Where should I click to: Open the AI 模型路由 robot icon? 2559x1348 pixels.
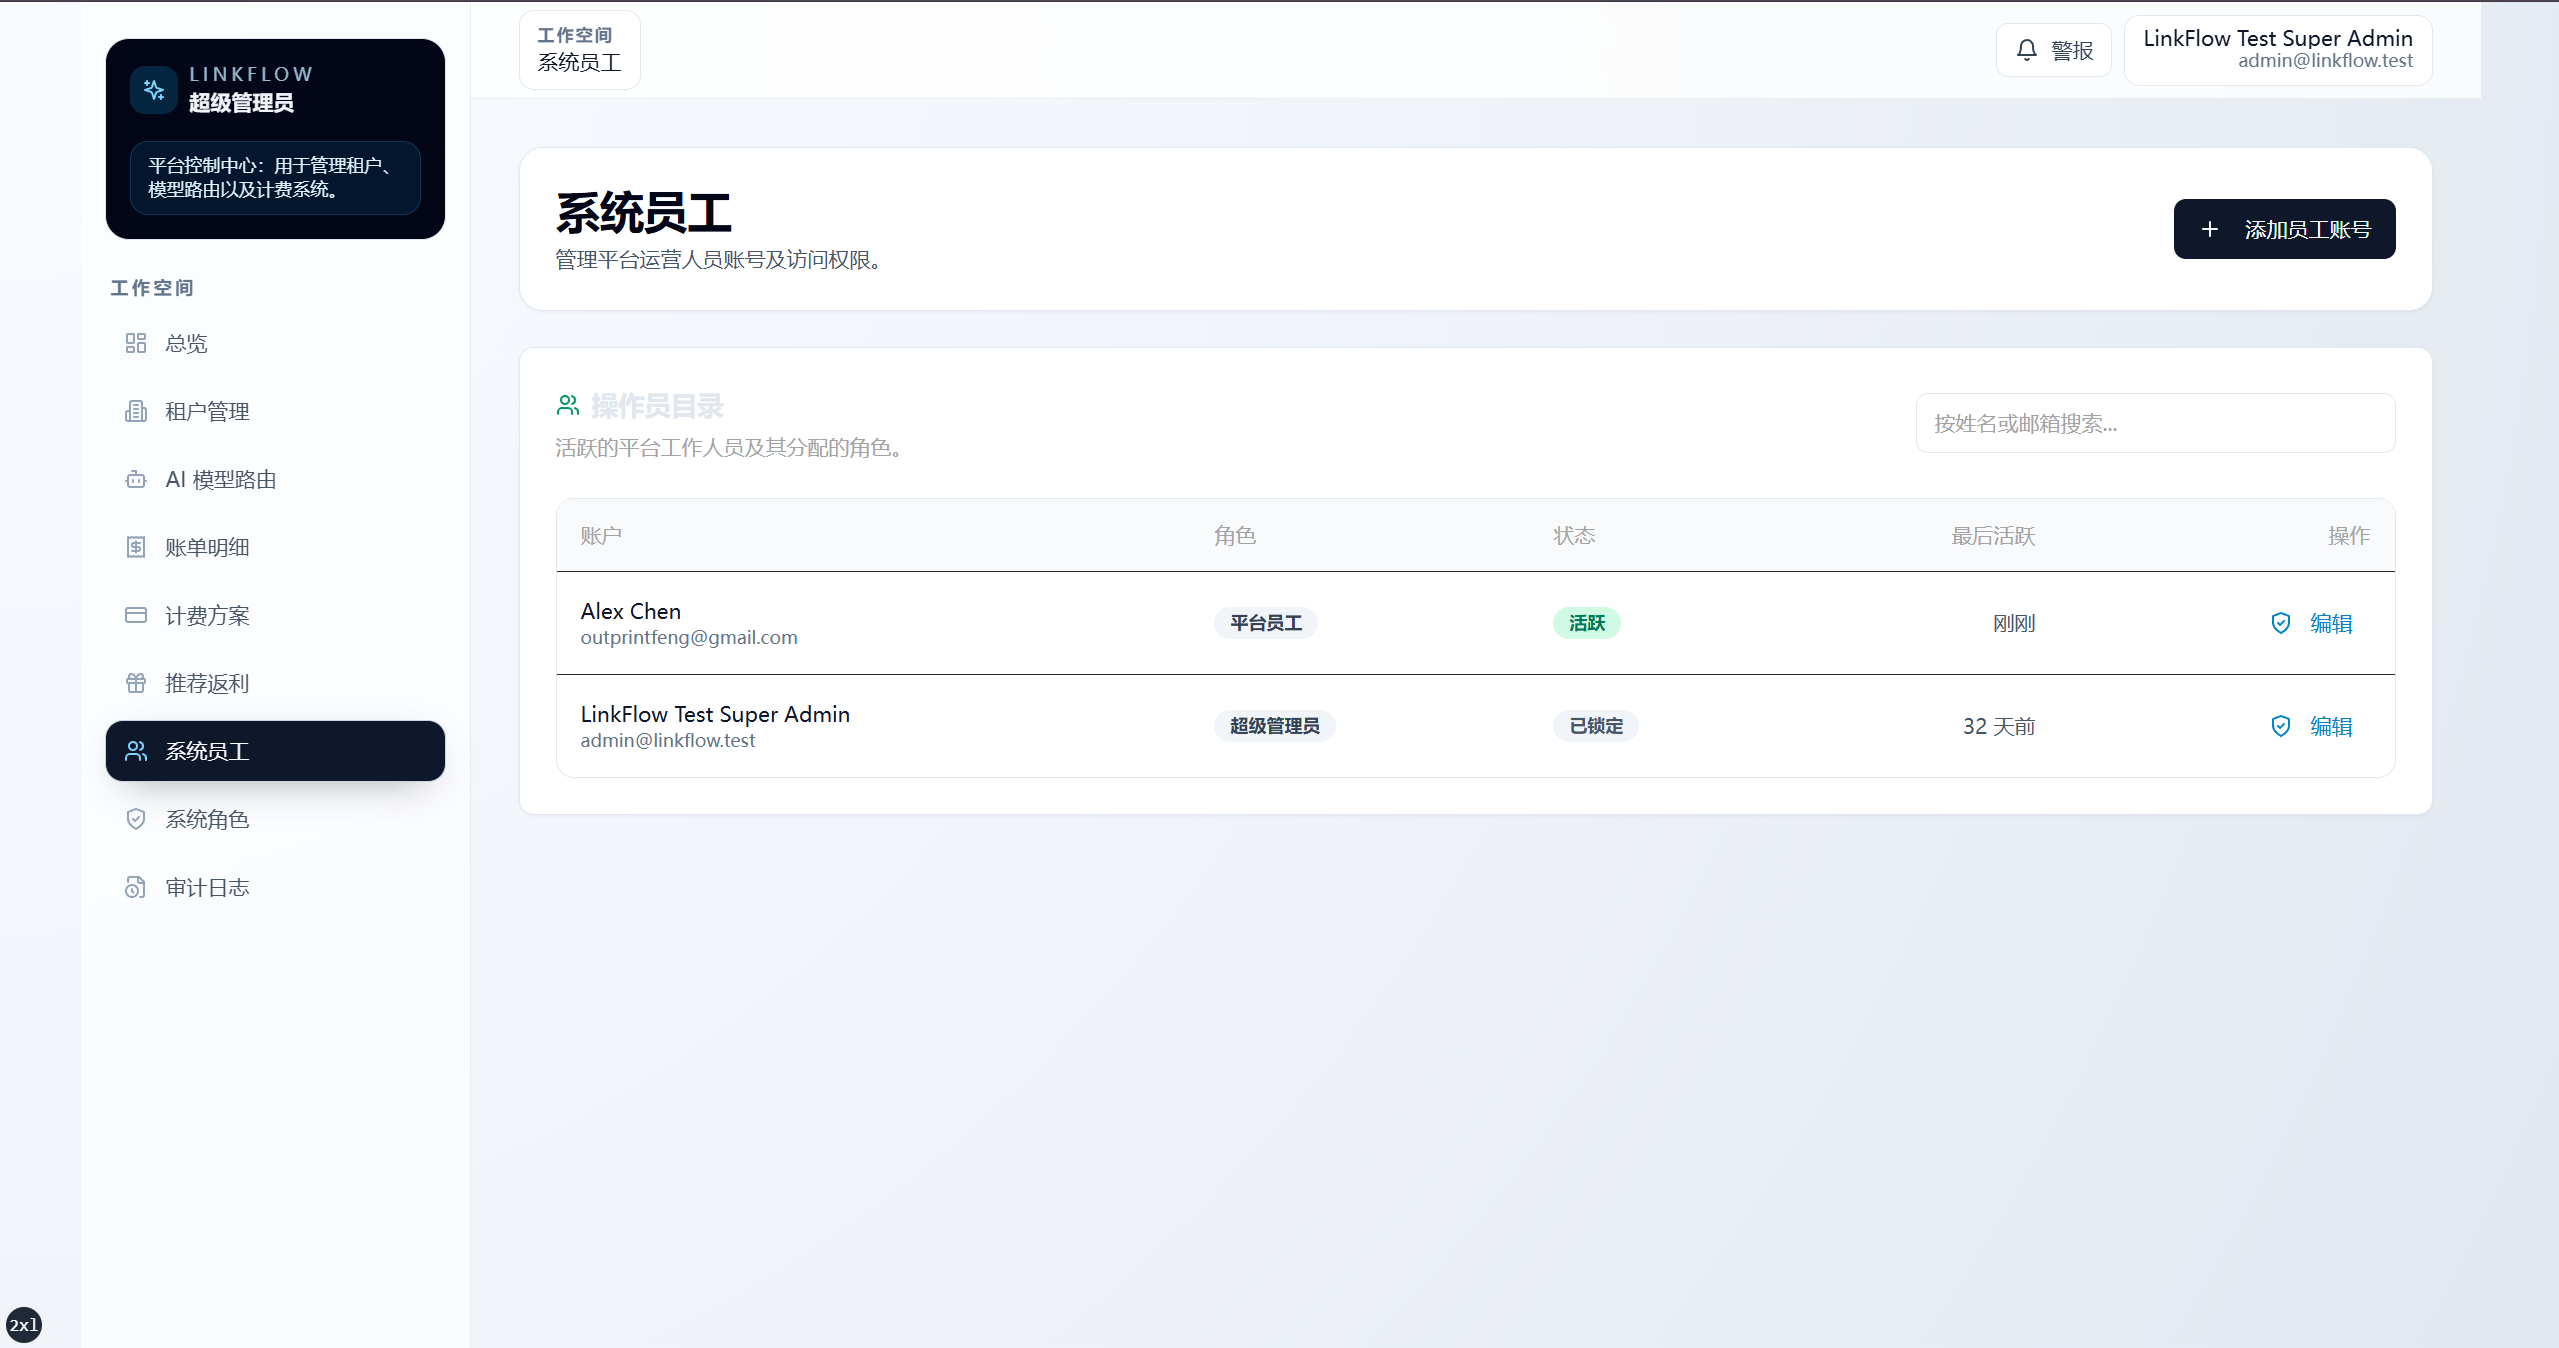136,479
